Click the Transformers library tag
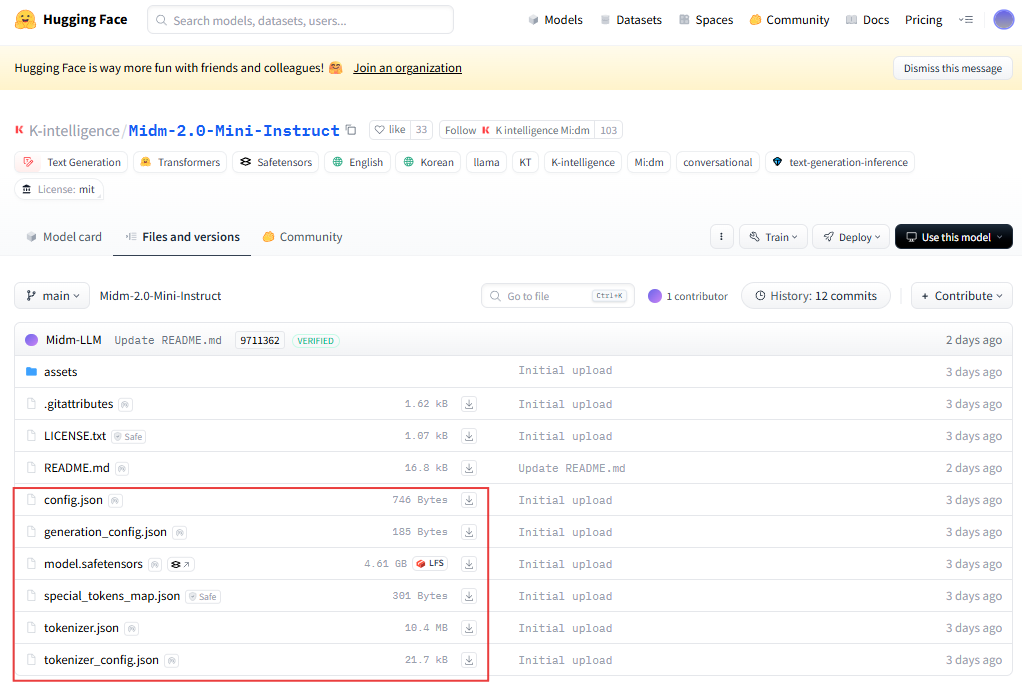The width and height of the screenshot is (1022, 688). tap(180, 162)
